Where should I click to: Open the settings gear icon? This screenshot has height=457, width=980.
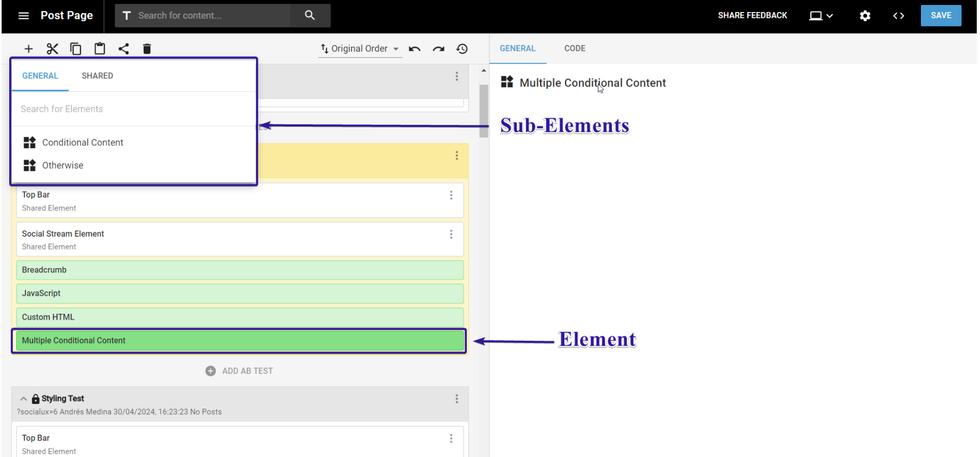(x=865, y=16)
